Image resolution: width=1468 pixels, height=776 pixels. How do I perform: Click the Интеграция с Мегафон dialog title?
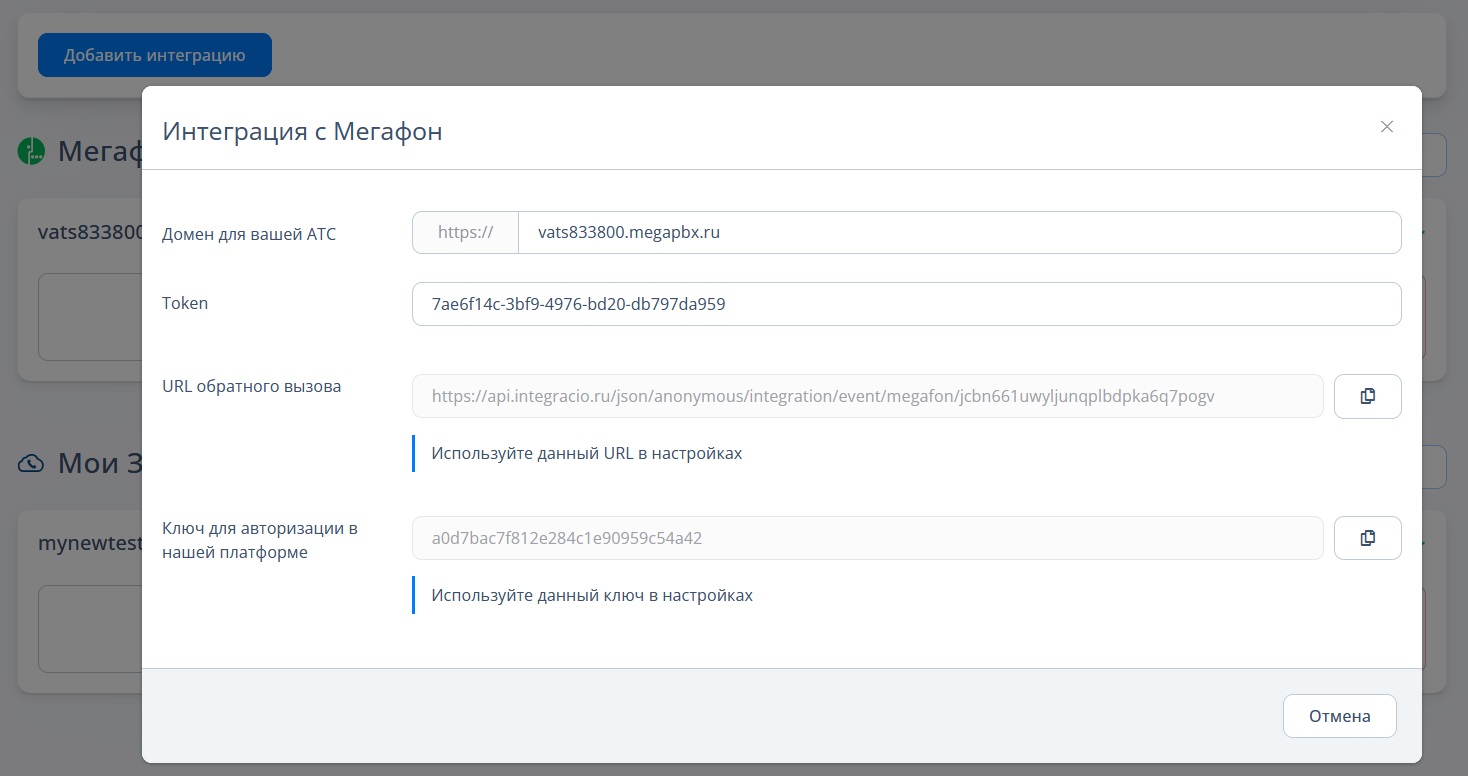click(x=302, y=131)
